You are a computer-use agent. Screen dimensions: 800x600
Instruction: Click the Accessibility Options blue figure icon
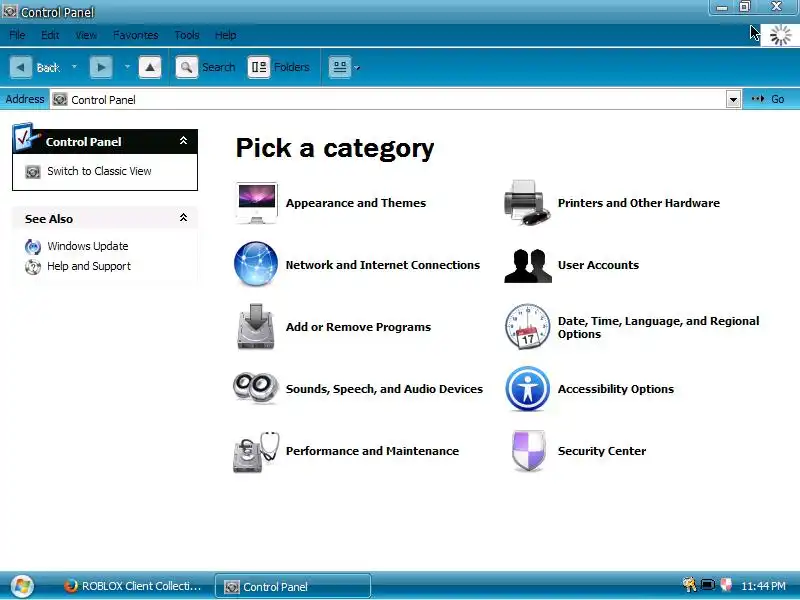[528, 389]
